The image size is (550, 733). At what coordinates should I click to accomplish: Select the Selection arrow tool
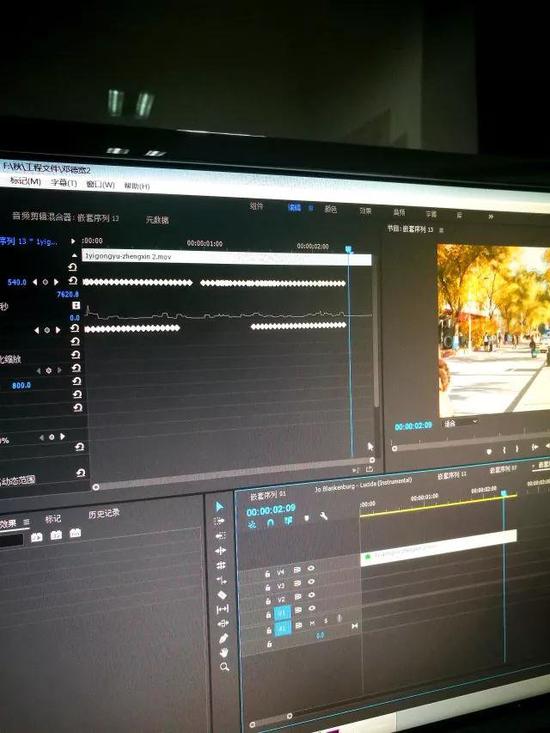pyautogui.click(x=220, y=507)
